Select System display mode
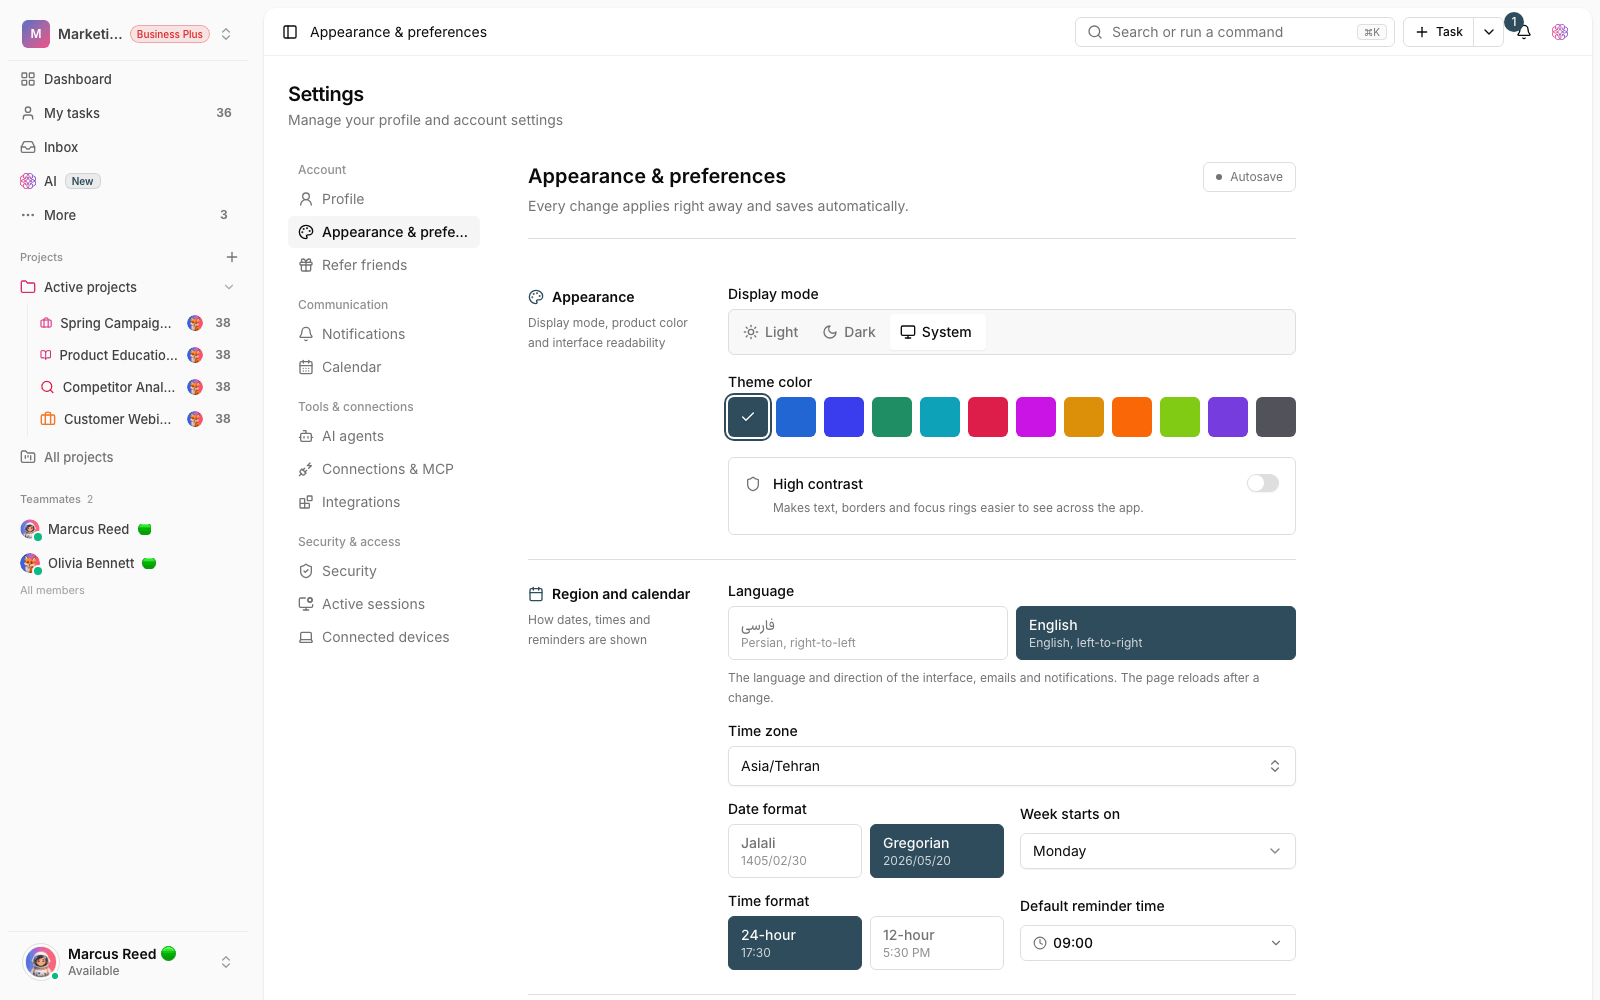The image size is (1600, 1000). [937, 332]
